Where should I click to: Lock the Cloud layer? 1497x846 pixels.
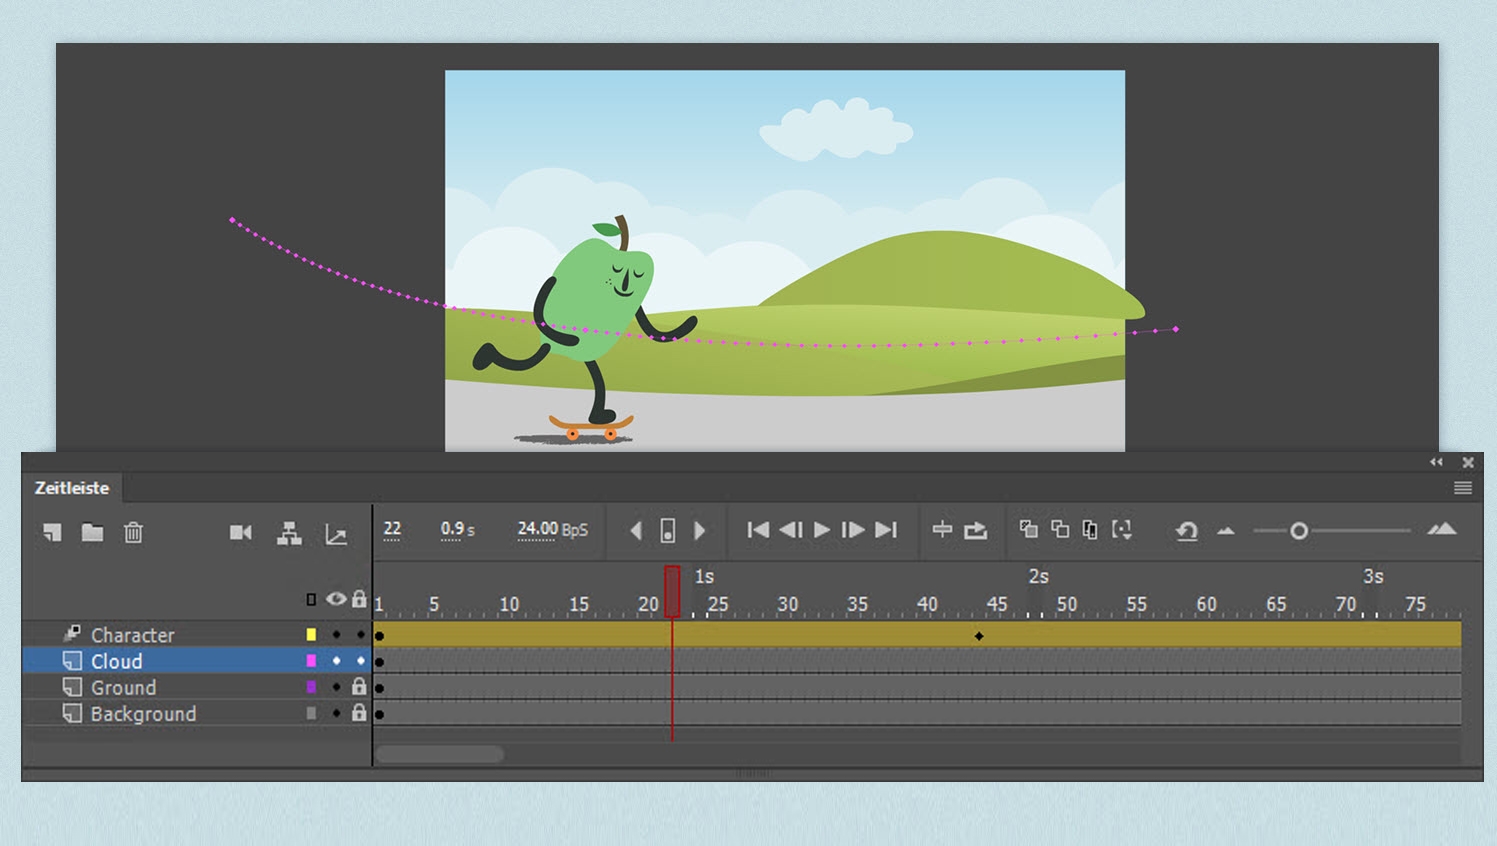pos(360,661)
